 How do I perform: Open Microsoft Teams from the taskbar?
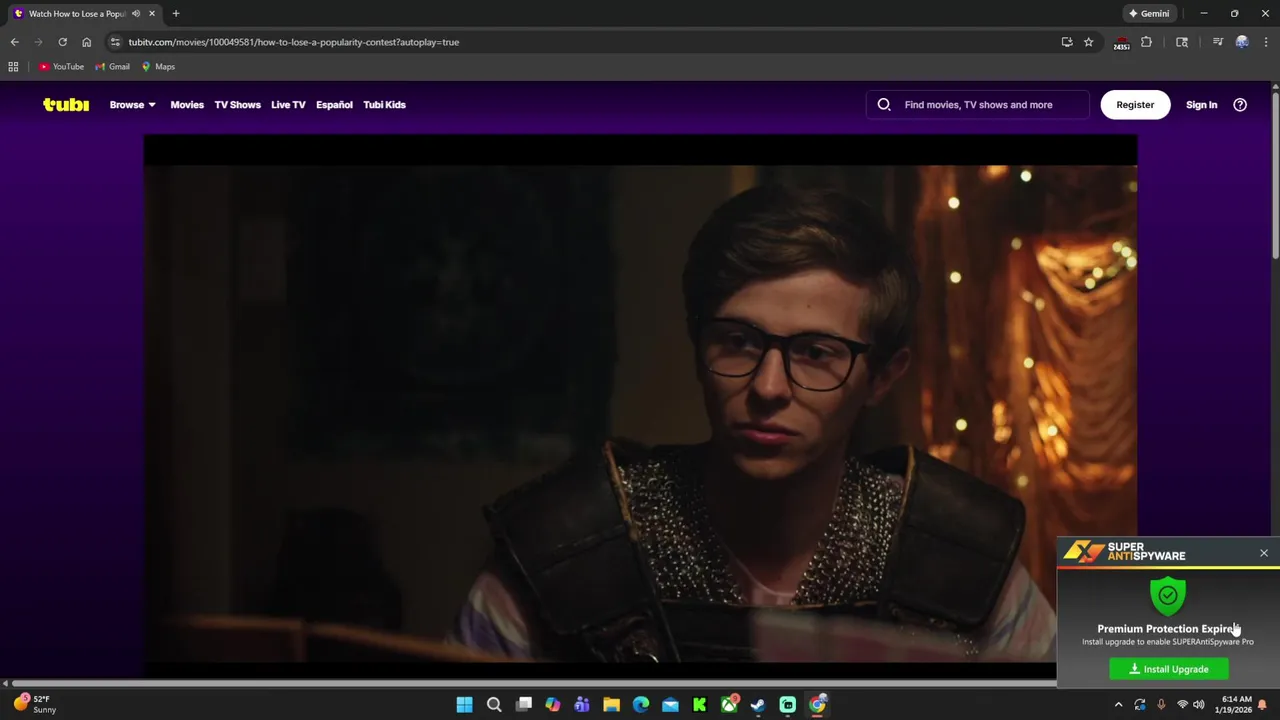point(582,705)
